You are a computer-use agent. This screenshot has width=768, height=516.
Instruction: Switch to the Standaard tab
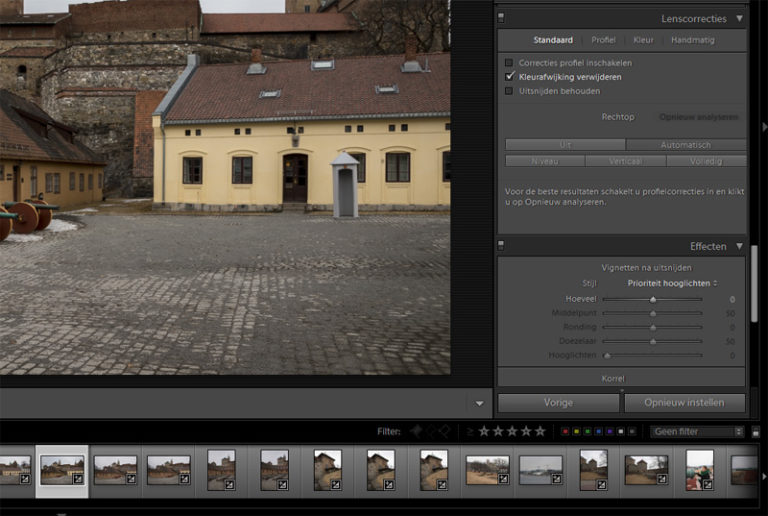pyautogui.click(x=553, y=40)
